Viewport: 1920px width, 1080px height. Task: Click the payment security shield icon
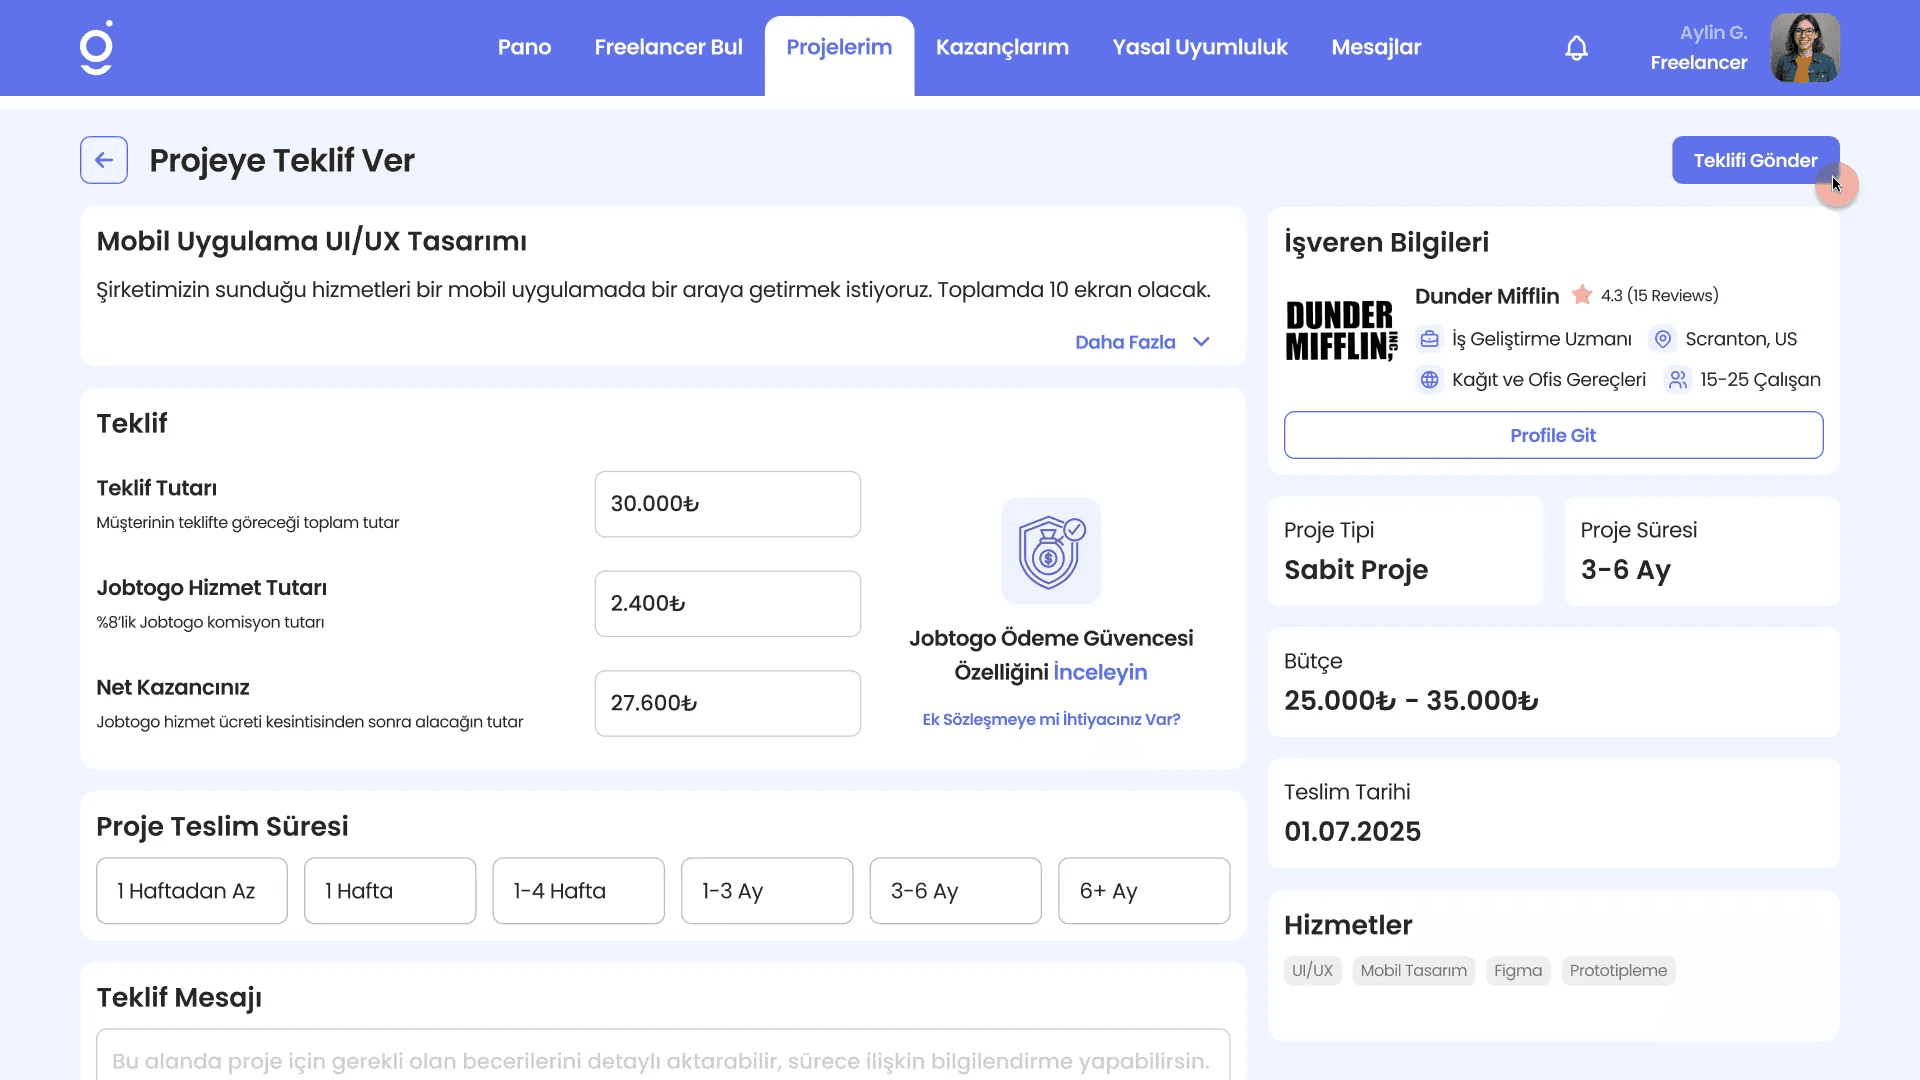pyautogui.click(x=1050, y=551)
